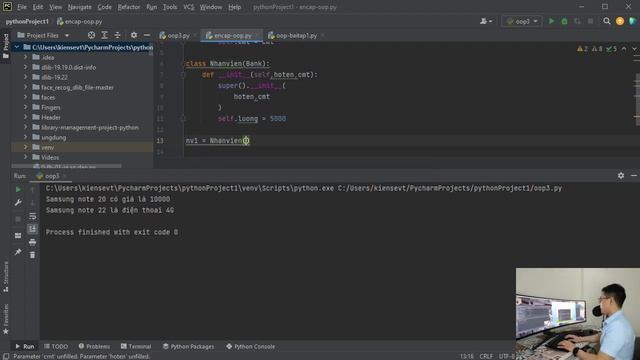
Task: Click Restore Layout icon in the Run panel
Action: pyautogui.click(x=18, y=236)
